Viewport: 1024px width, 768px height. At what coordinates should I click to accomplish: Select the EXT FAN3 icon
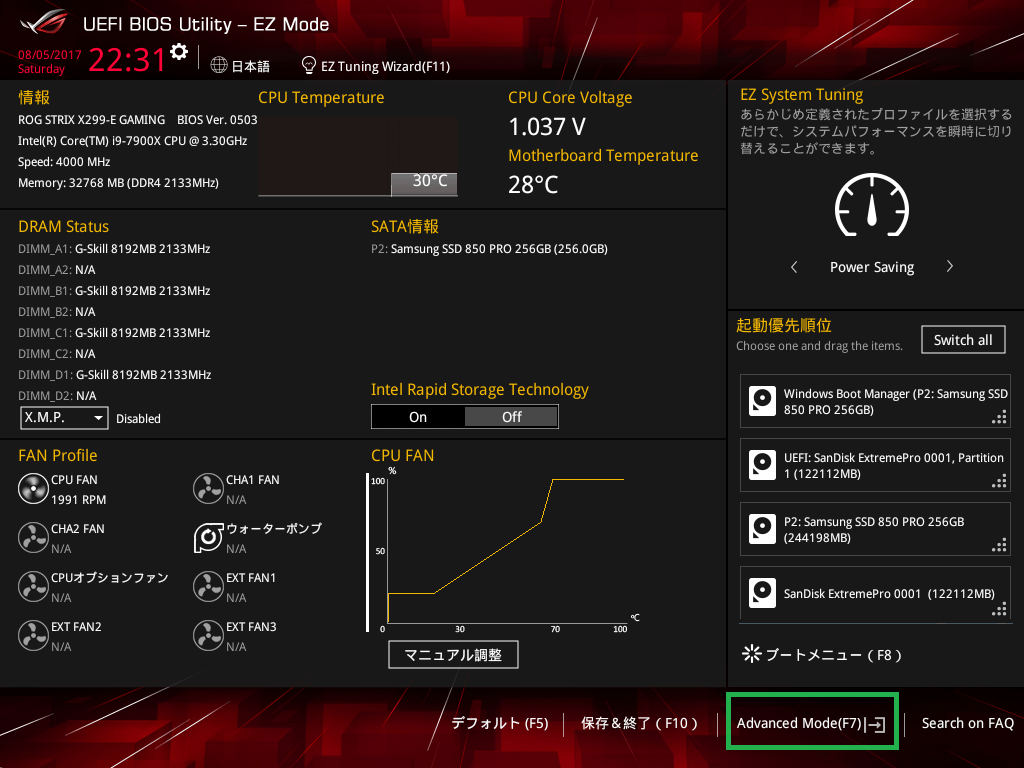208,635
